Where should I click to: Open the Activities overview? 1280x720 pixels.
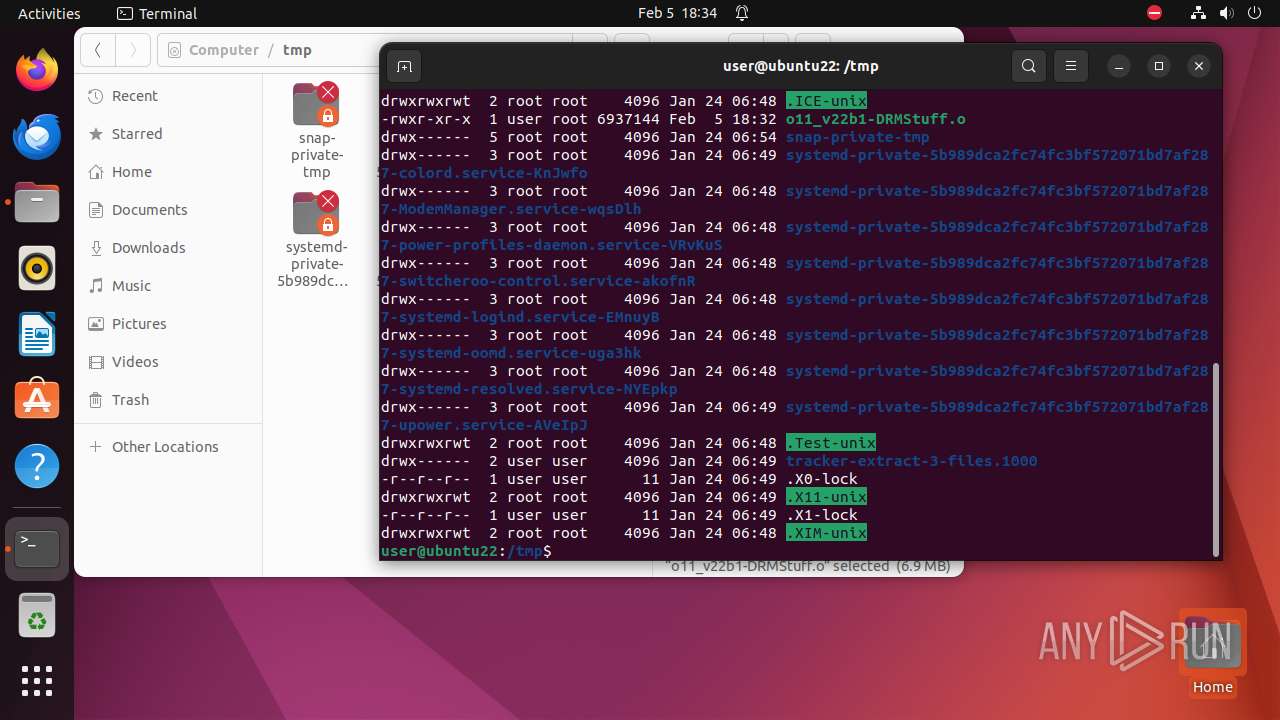[x=49, y=13]
